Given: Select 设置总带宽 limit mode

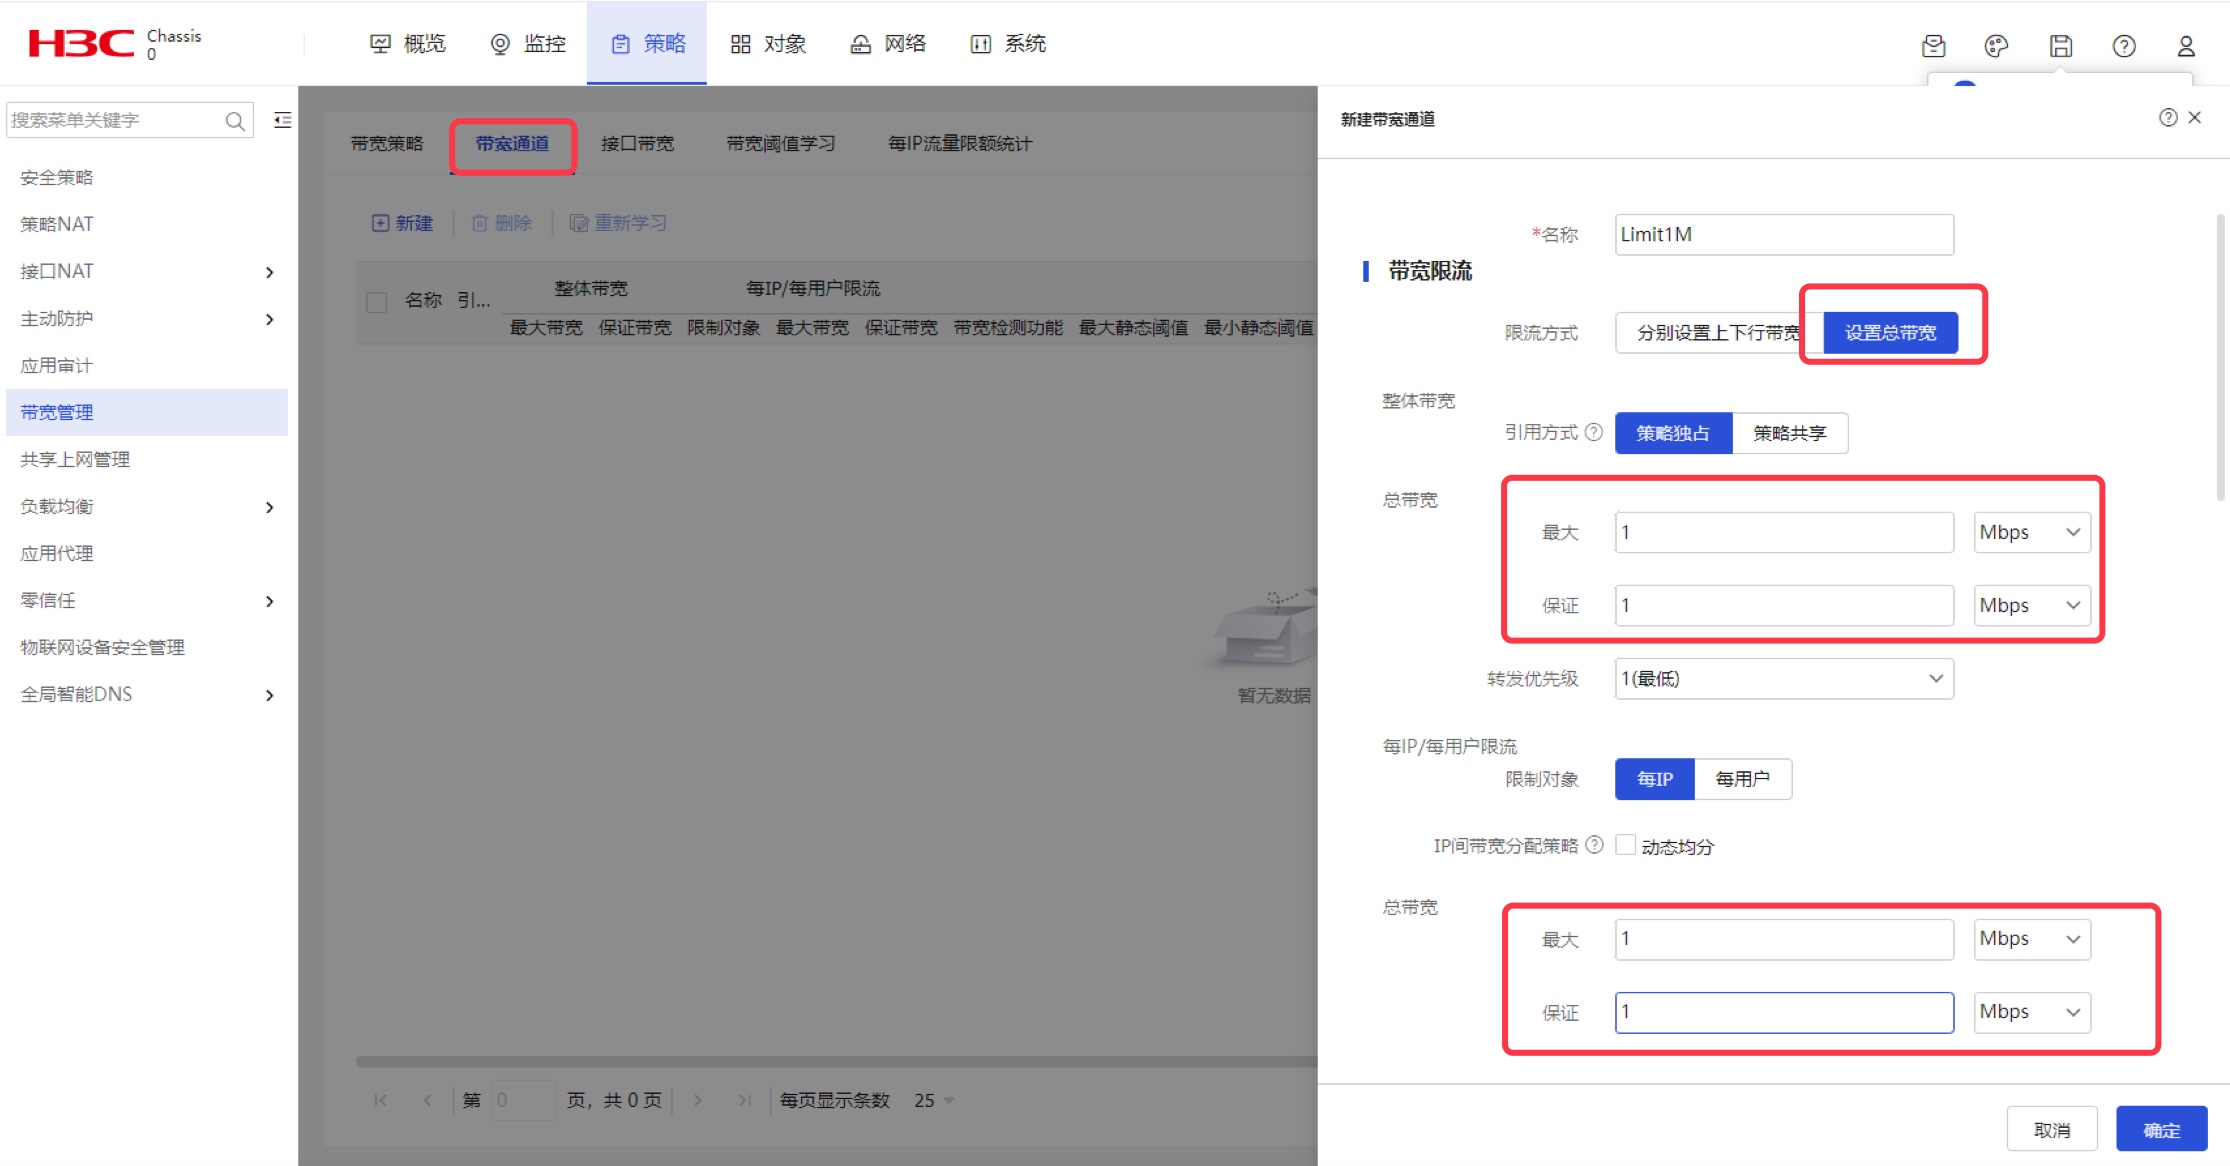Looking at the screenshot, I should tap(1890, 332).
